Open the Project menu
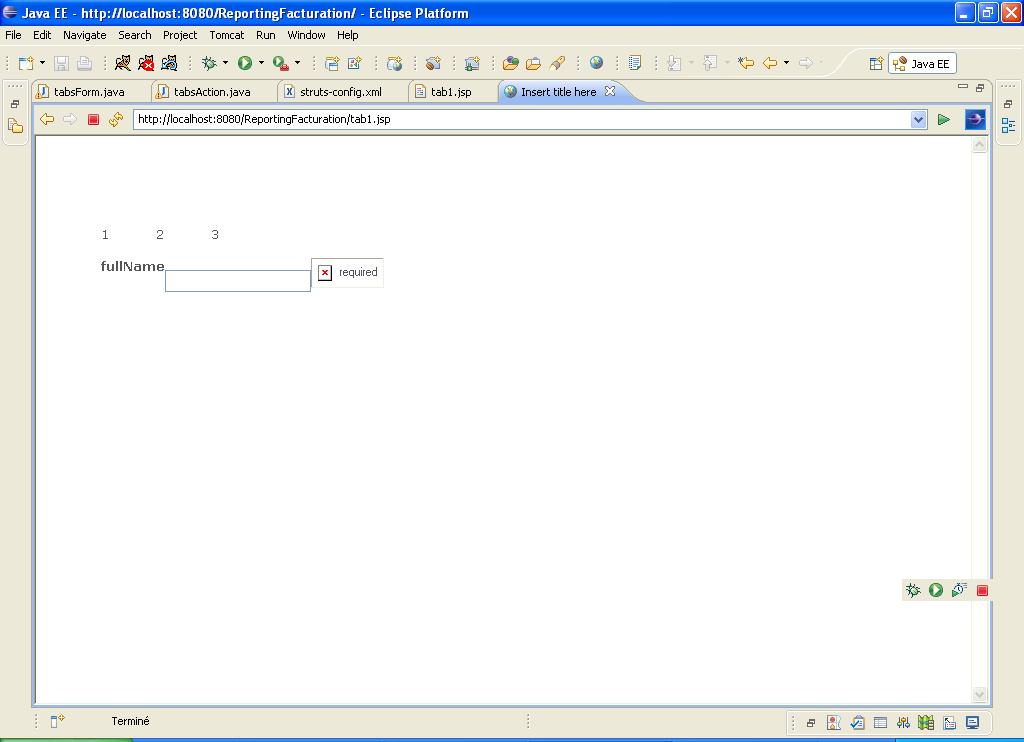This screenshot has width=1024, height=742. click(180, 35)
